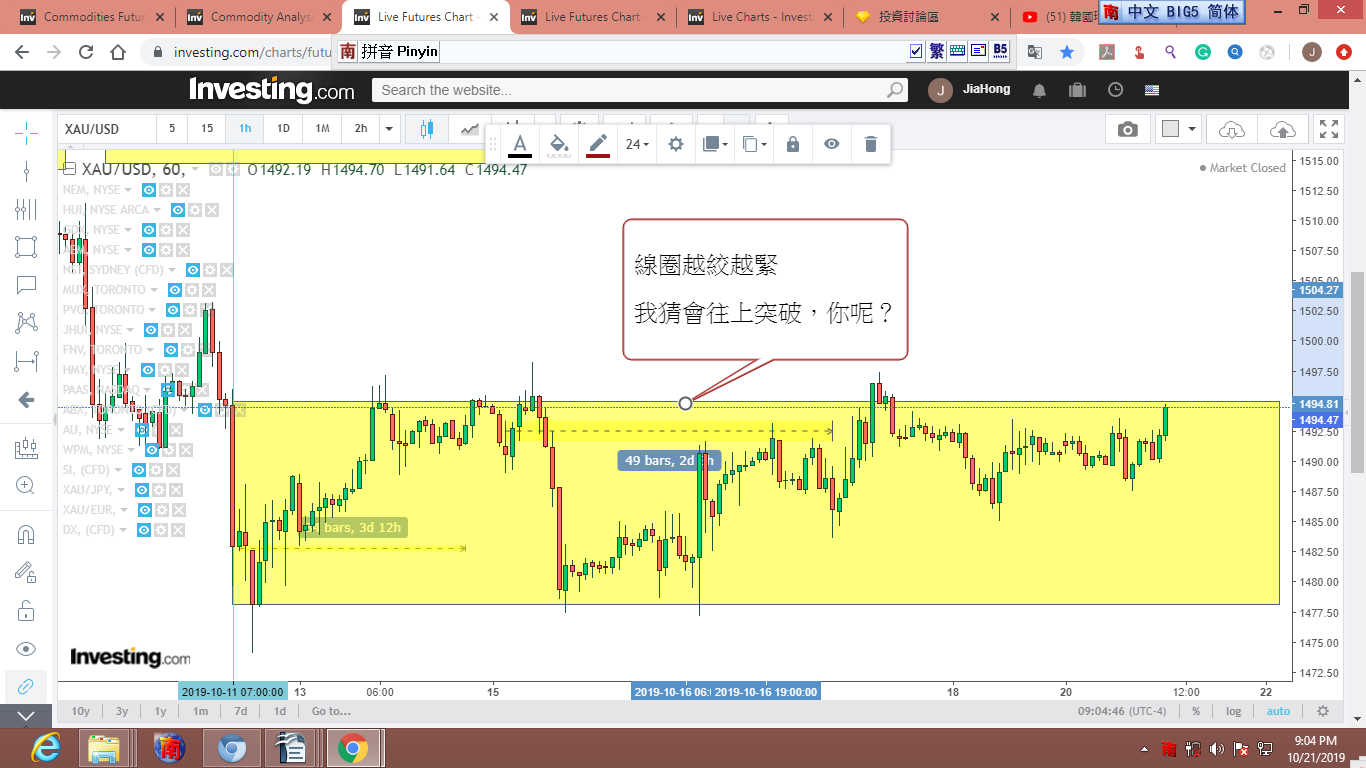Select the rectangle shape tool
Viewport: 1366px width, 768px height.
pos(26,247)
